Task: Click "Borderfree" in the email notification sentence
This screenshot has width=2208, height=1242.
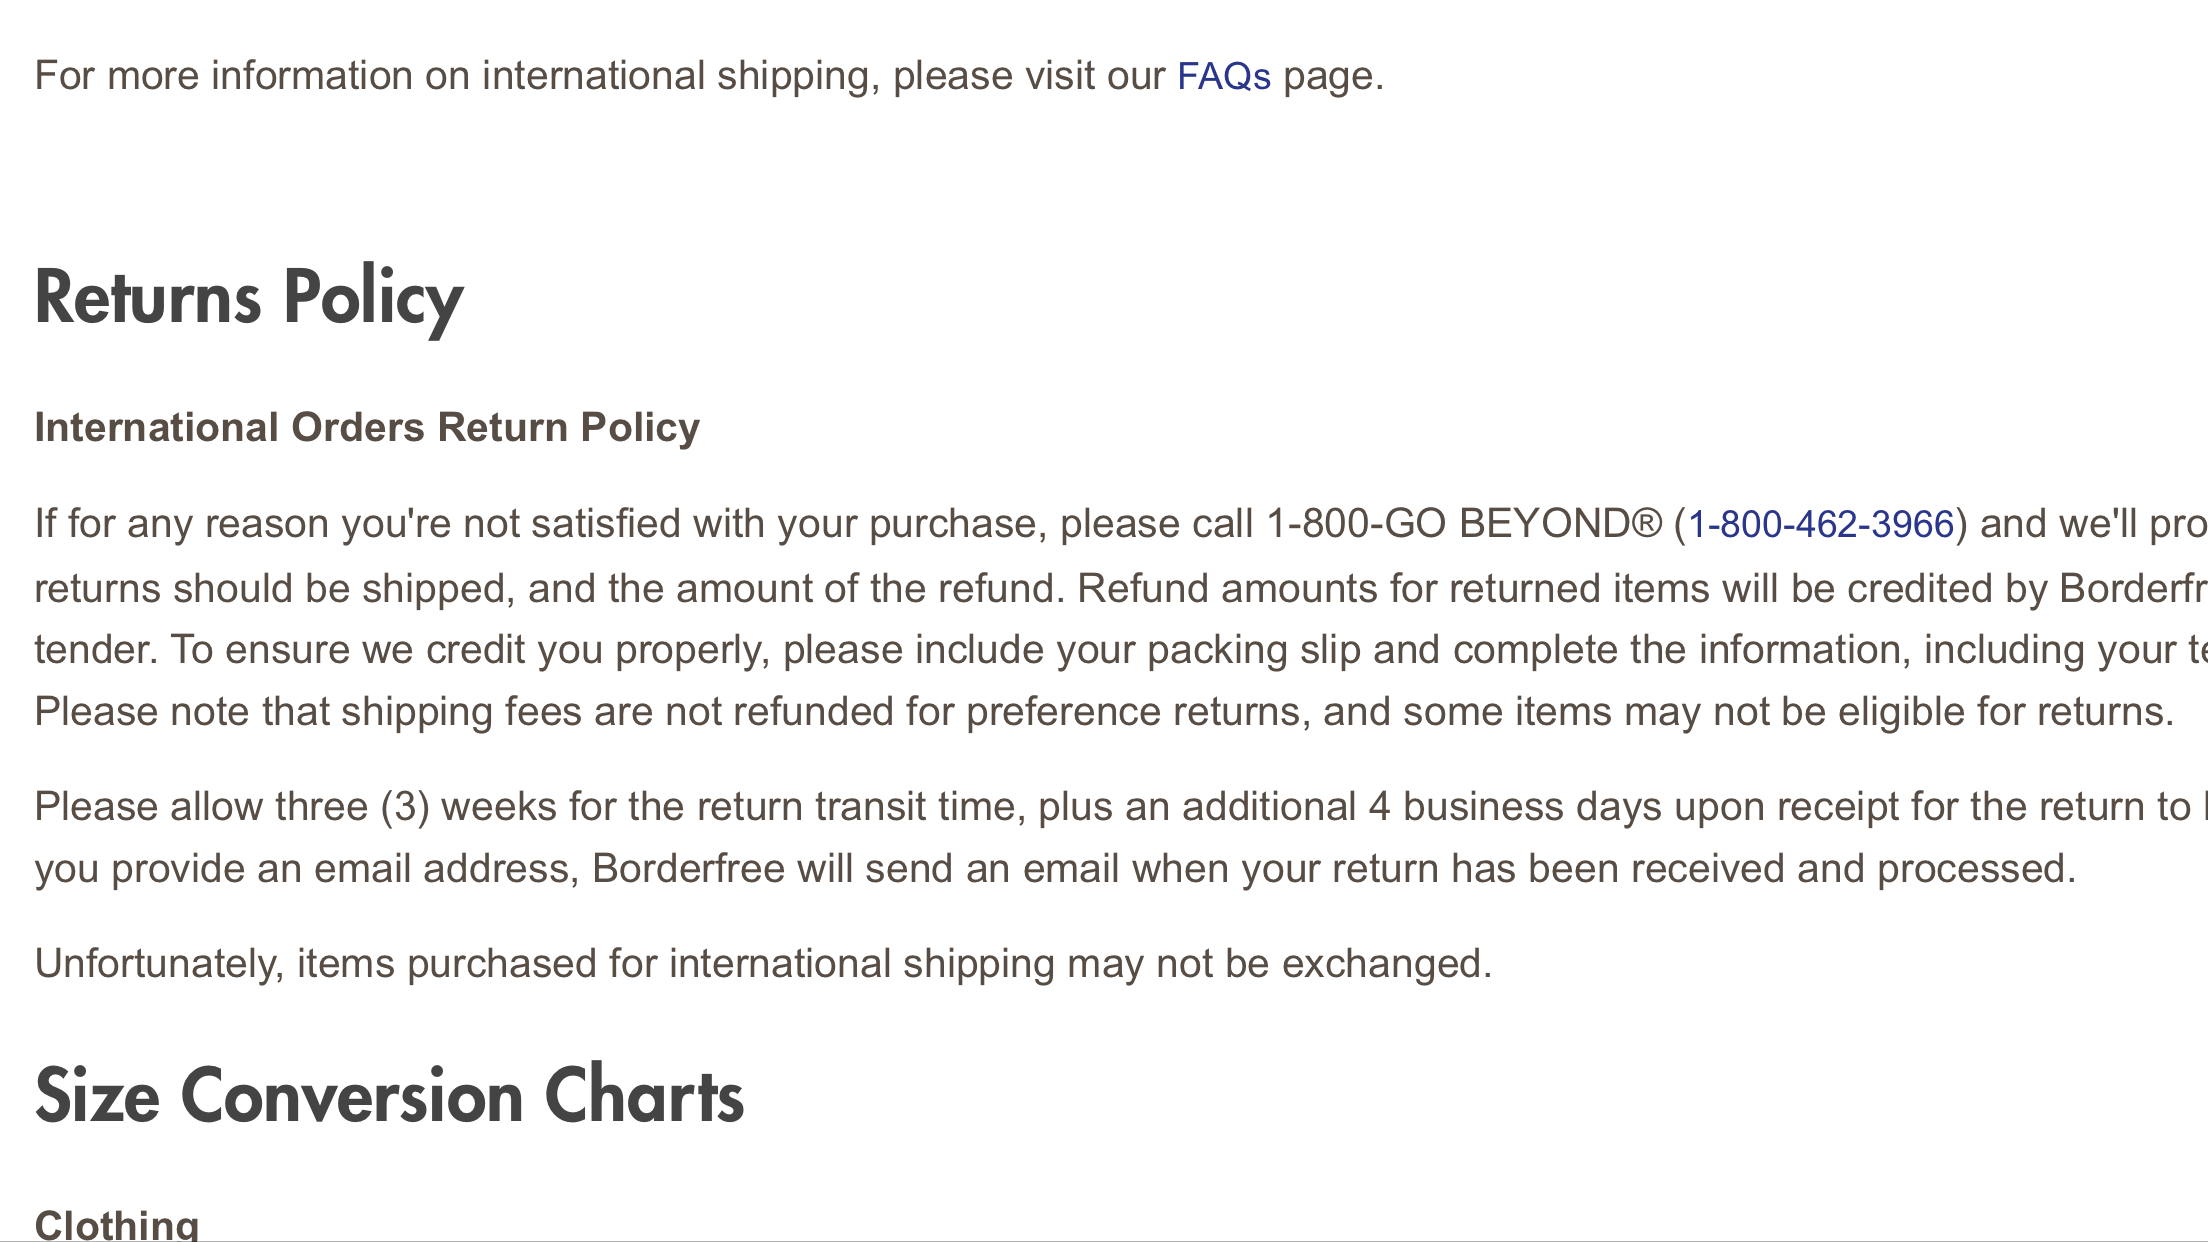Action: click(x=688, y=869)
